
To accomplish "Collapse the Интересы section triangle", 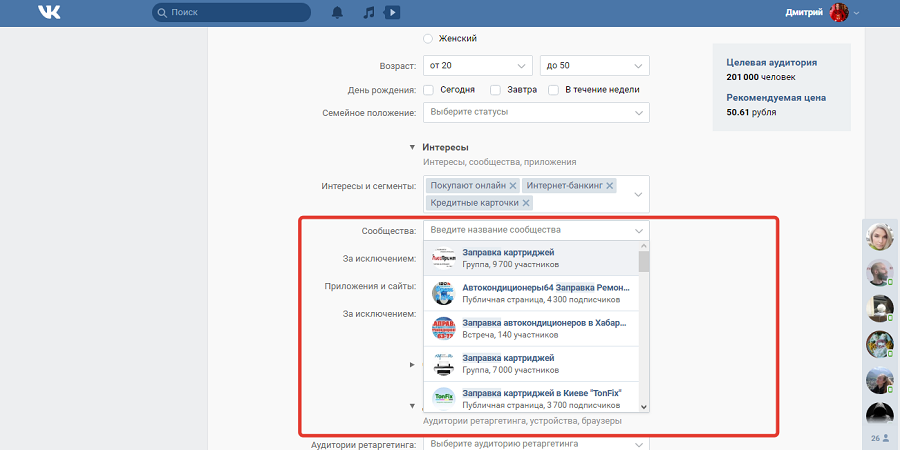I will point(412,148).
